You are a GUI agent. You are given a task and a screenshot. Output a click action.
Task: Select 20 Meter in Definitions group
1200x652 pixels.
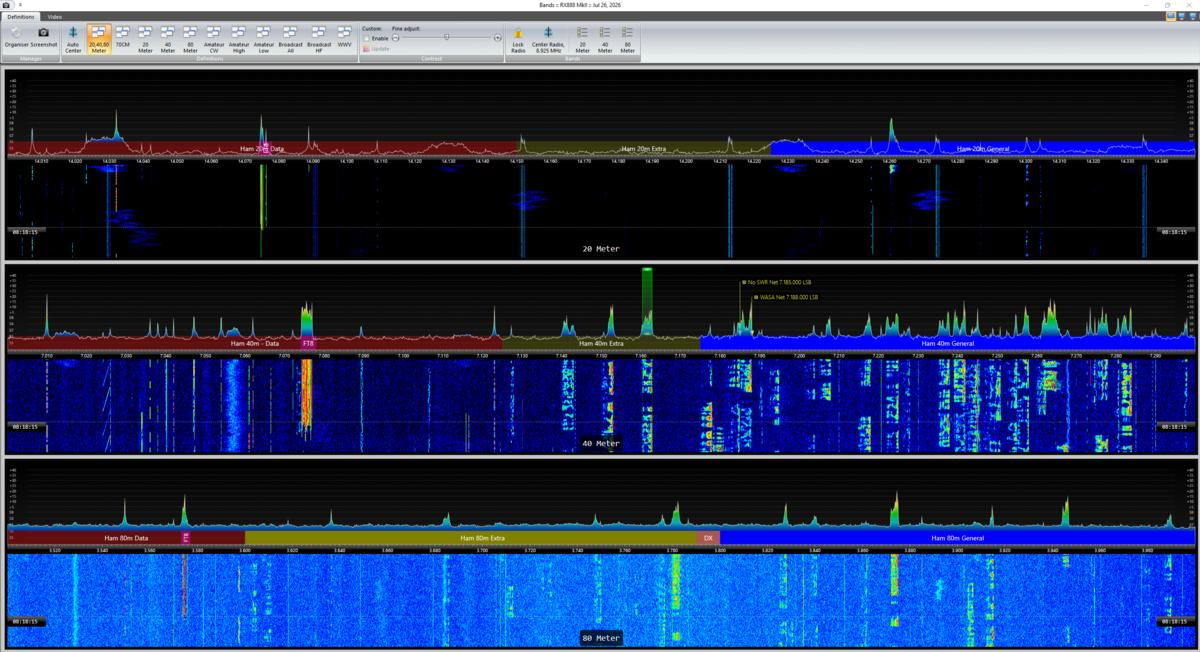click(145, 39)
